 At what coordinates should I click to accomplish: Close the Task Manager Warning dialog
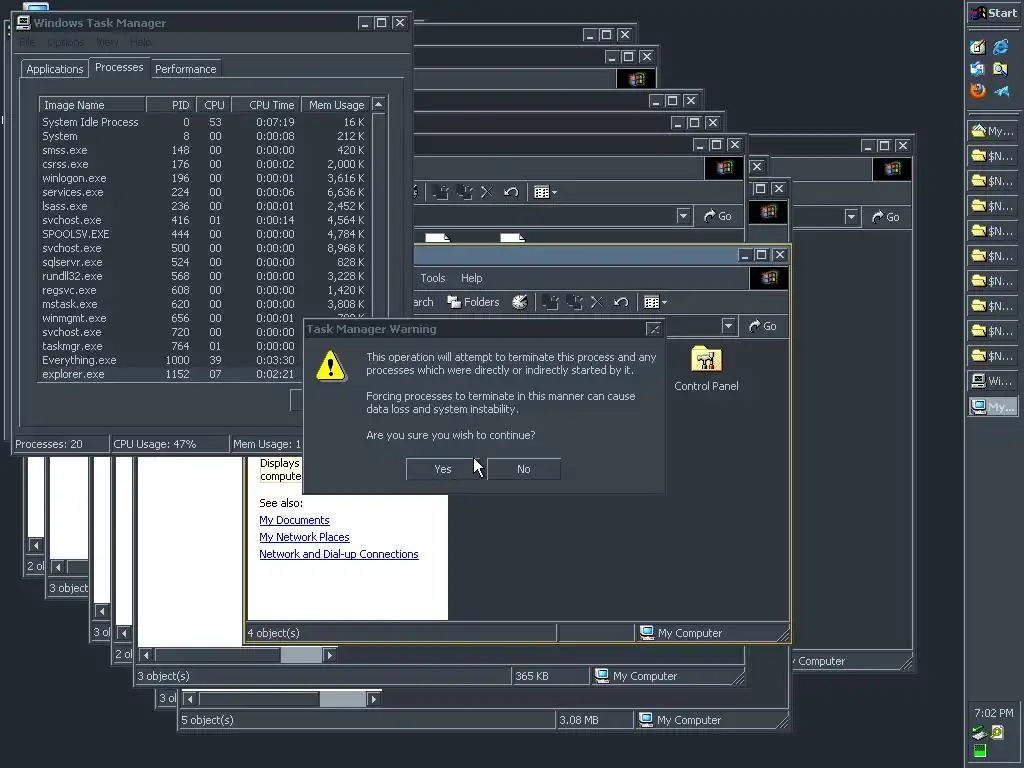coord(653,329)
